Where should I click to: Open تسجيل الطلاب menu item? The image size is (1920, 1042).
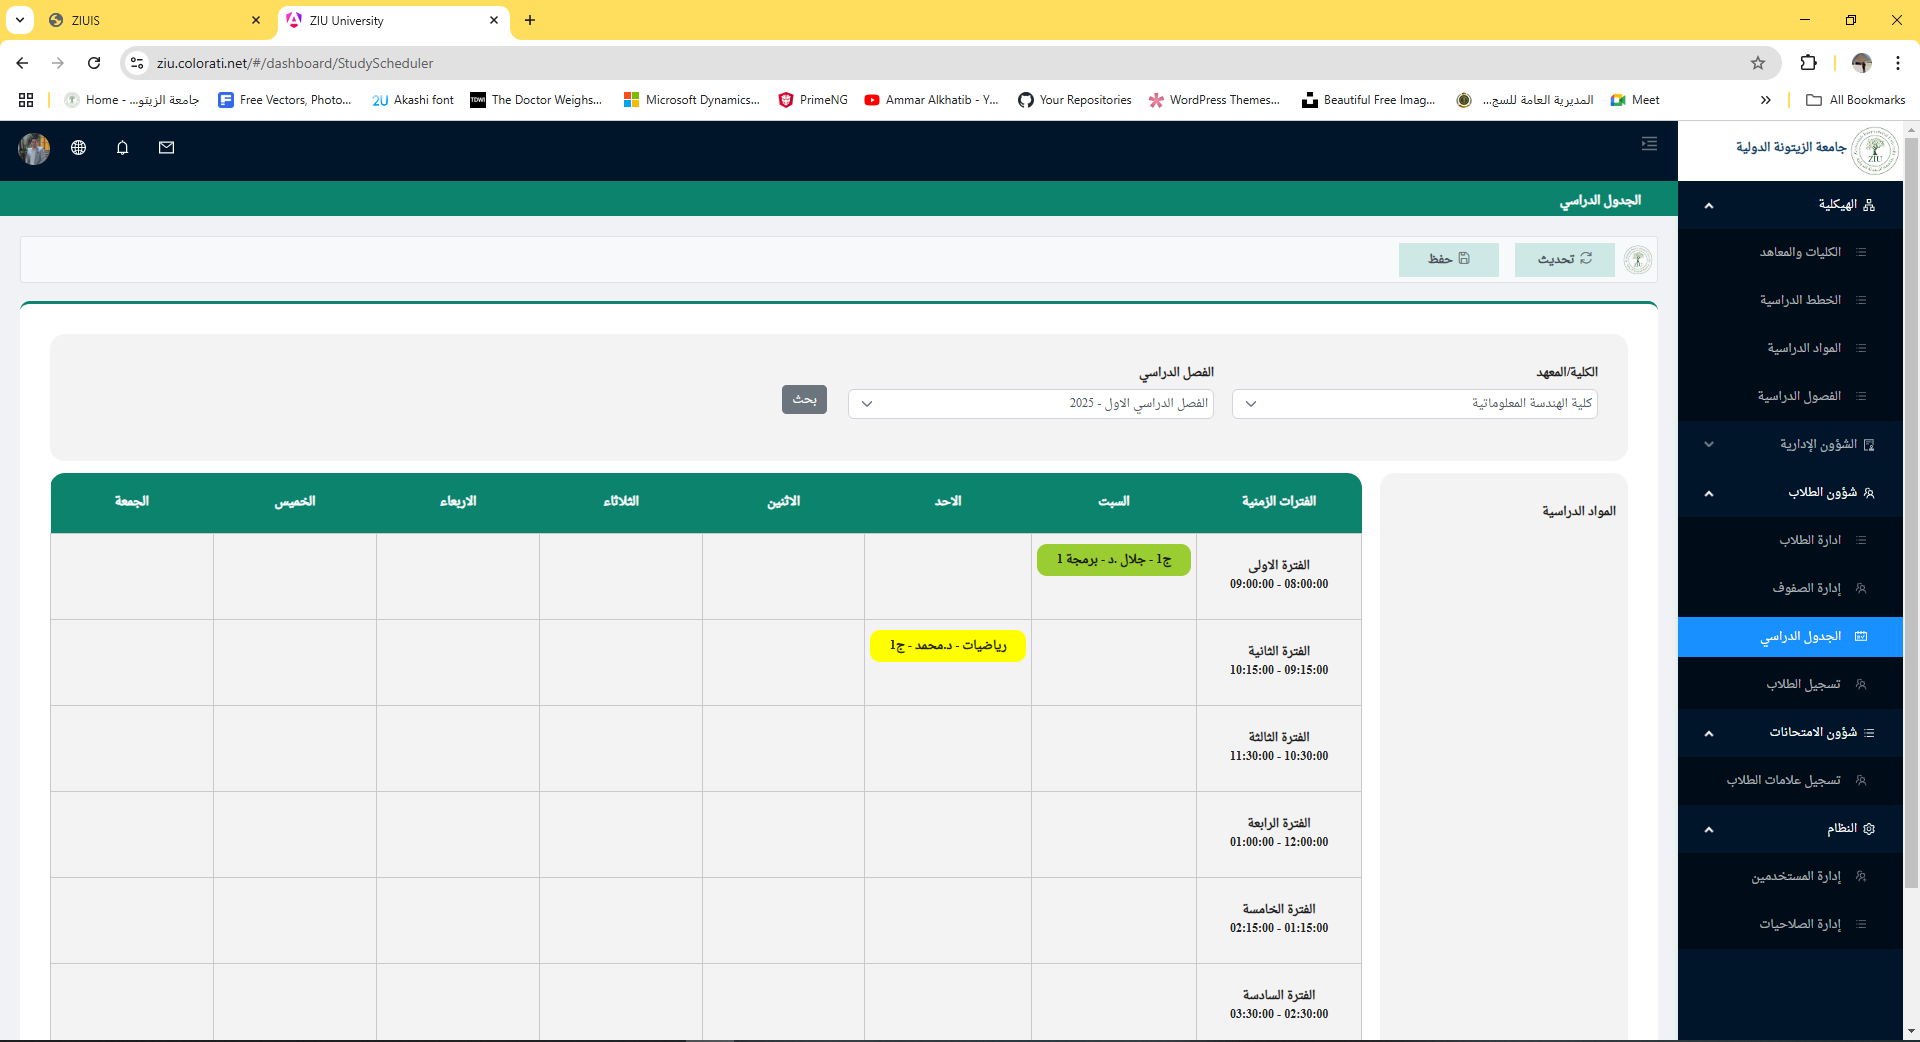pos(1790,685)
